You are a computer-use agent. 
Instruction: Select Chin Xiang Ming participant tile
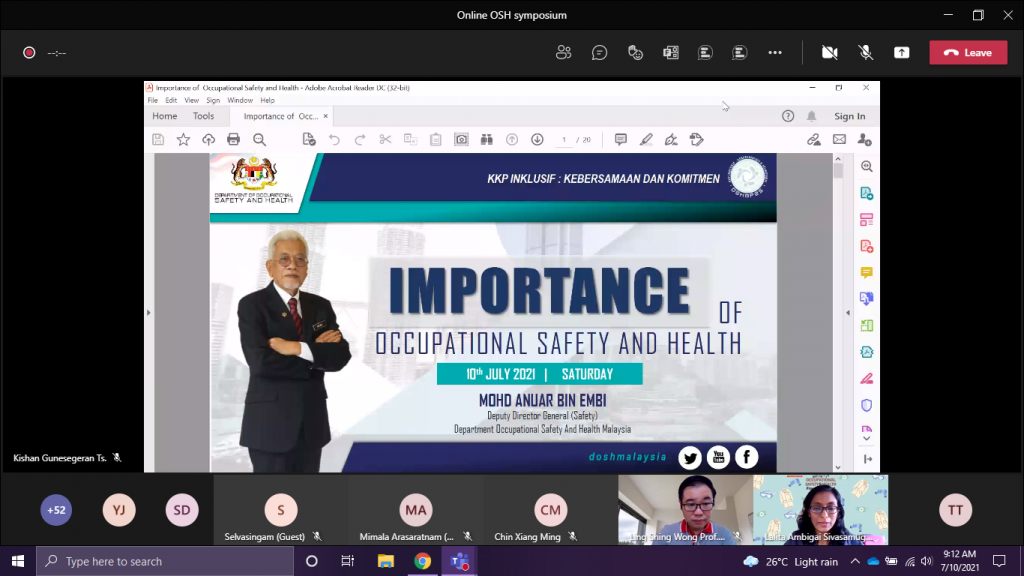coord(550,510)
